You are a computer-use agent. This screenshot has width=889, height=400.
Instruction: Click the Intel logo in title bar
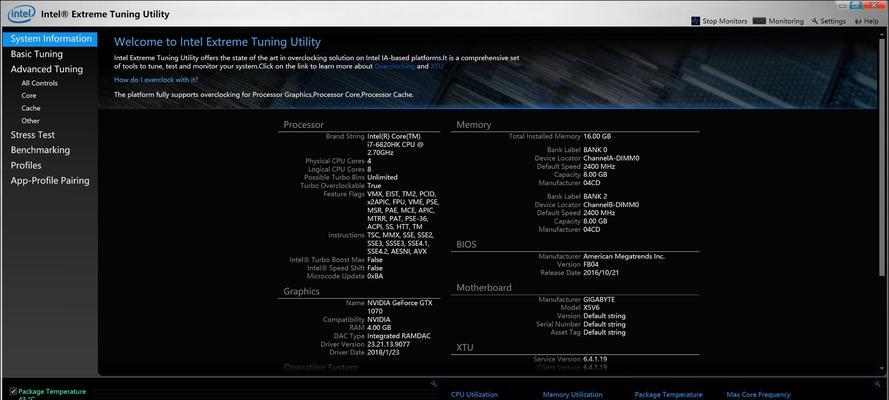pos(22,14)
